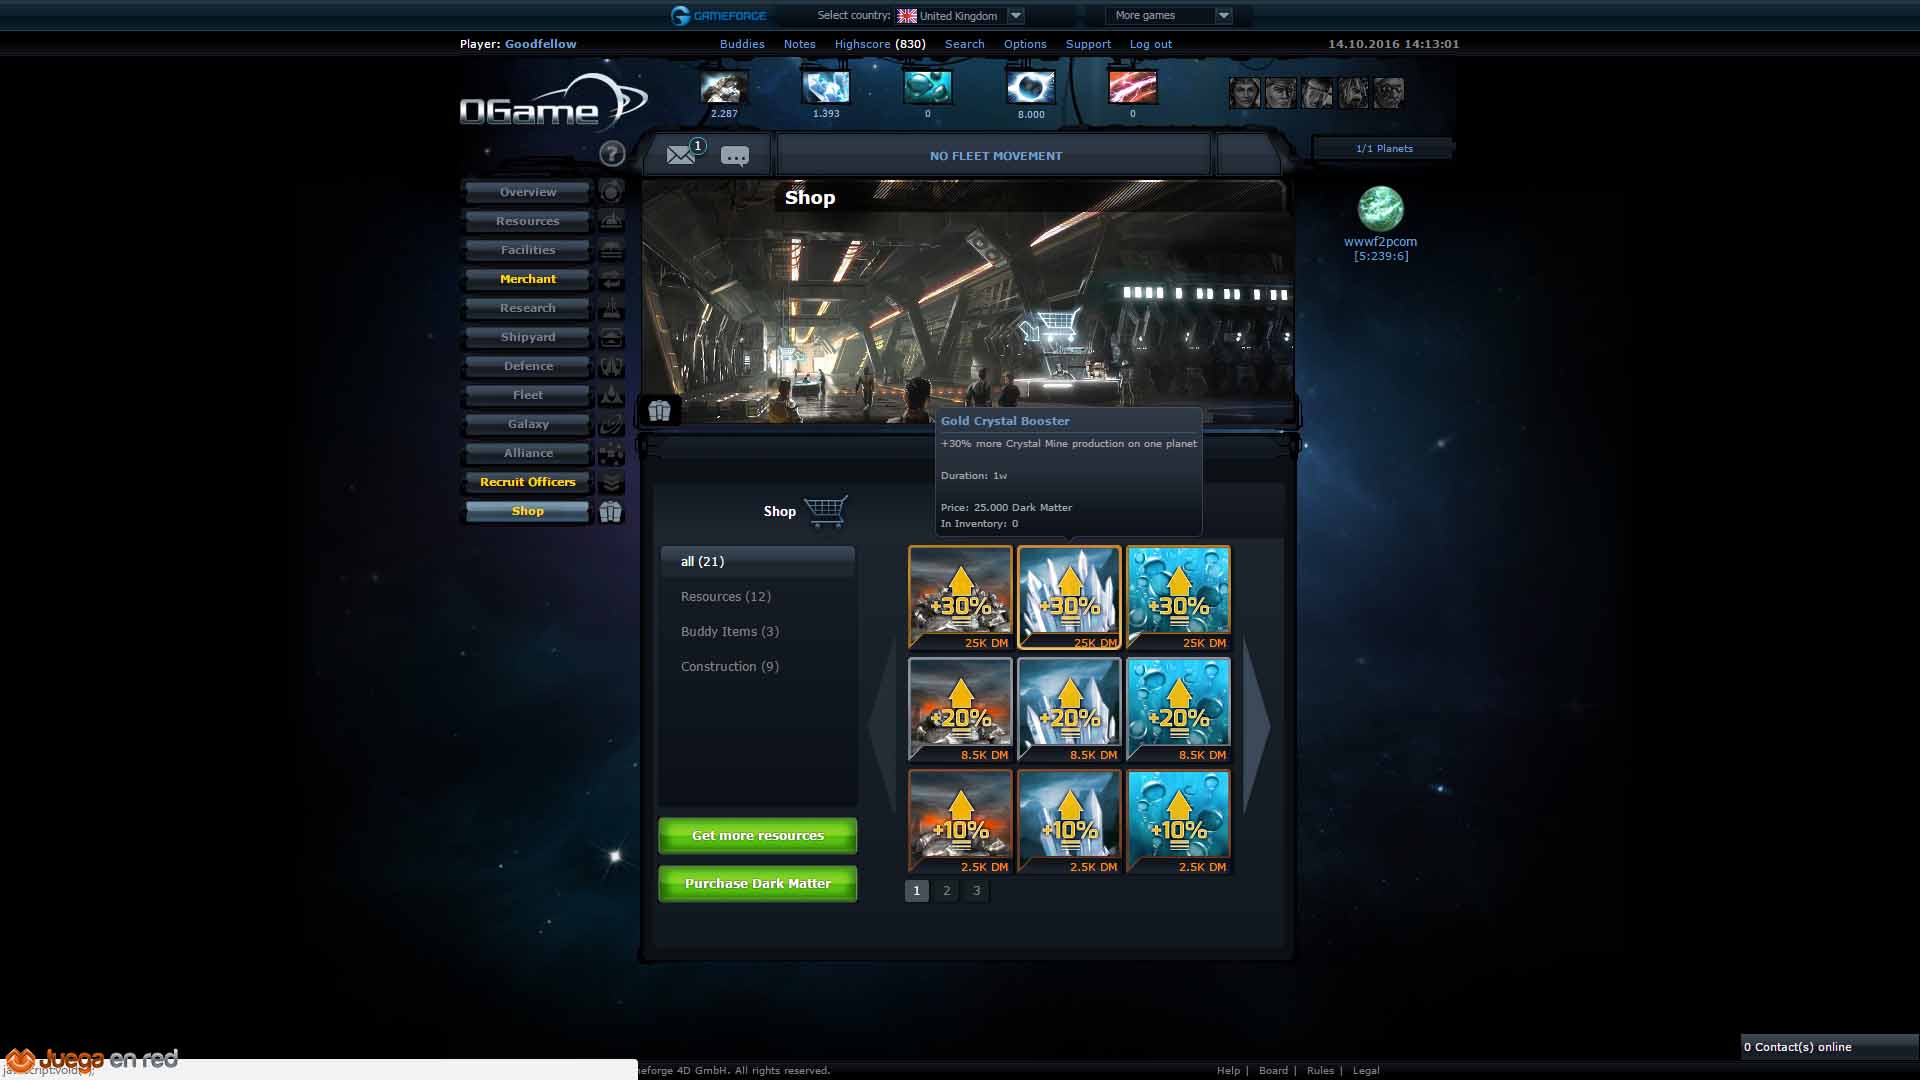Click the first officer portrait
1920x1080 pixels.
click(1244, 92)
